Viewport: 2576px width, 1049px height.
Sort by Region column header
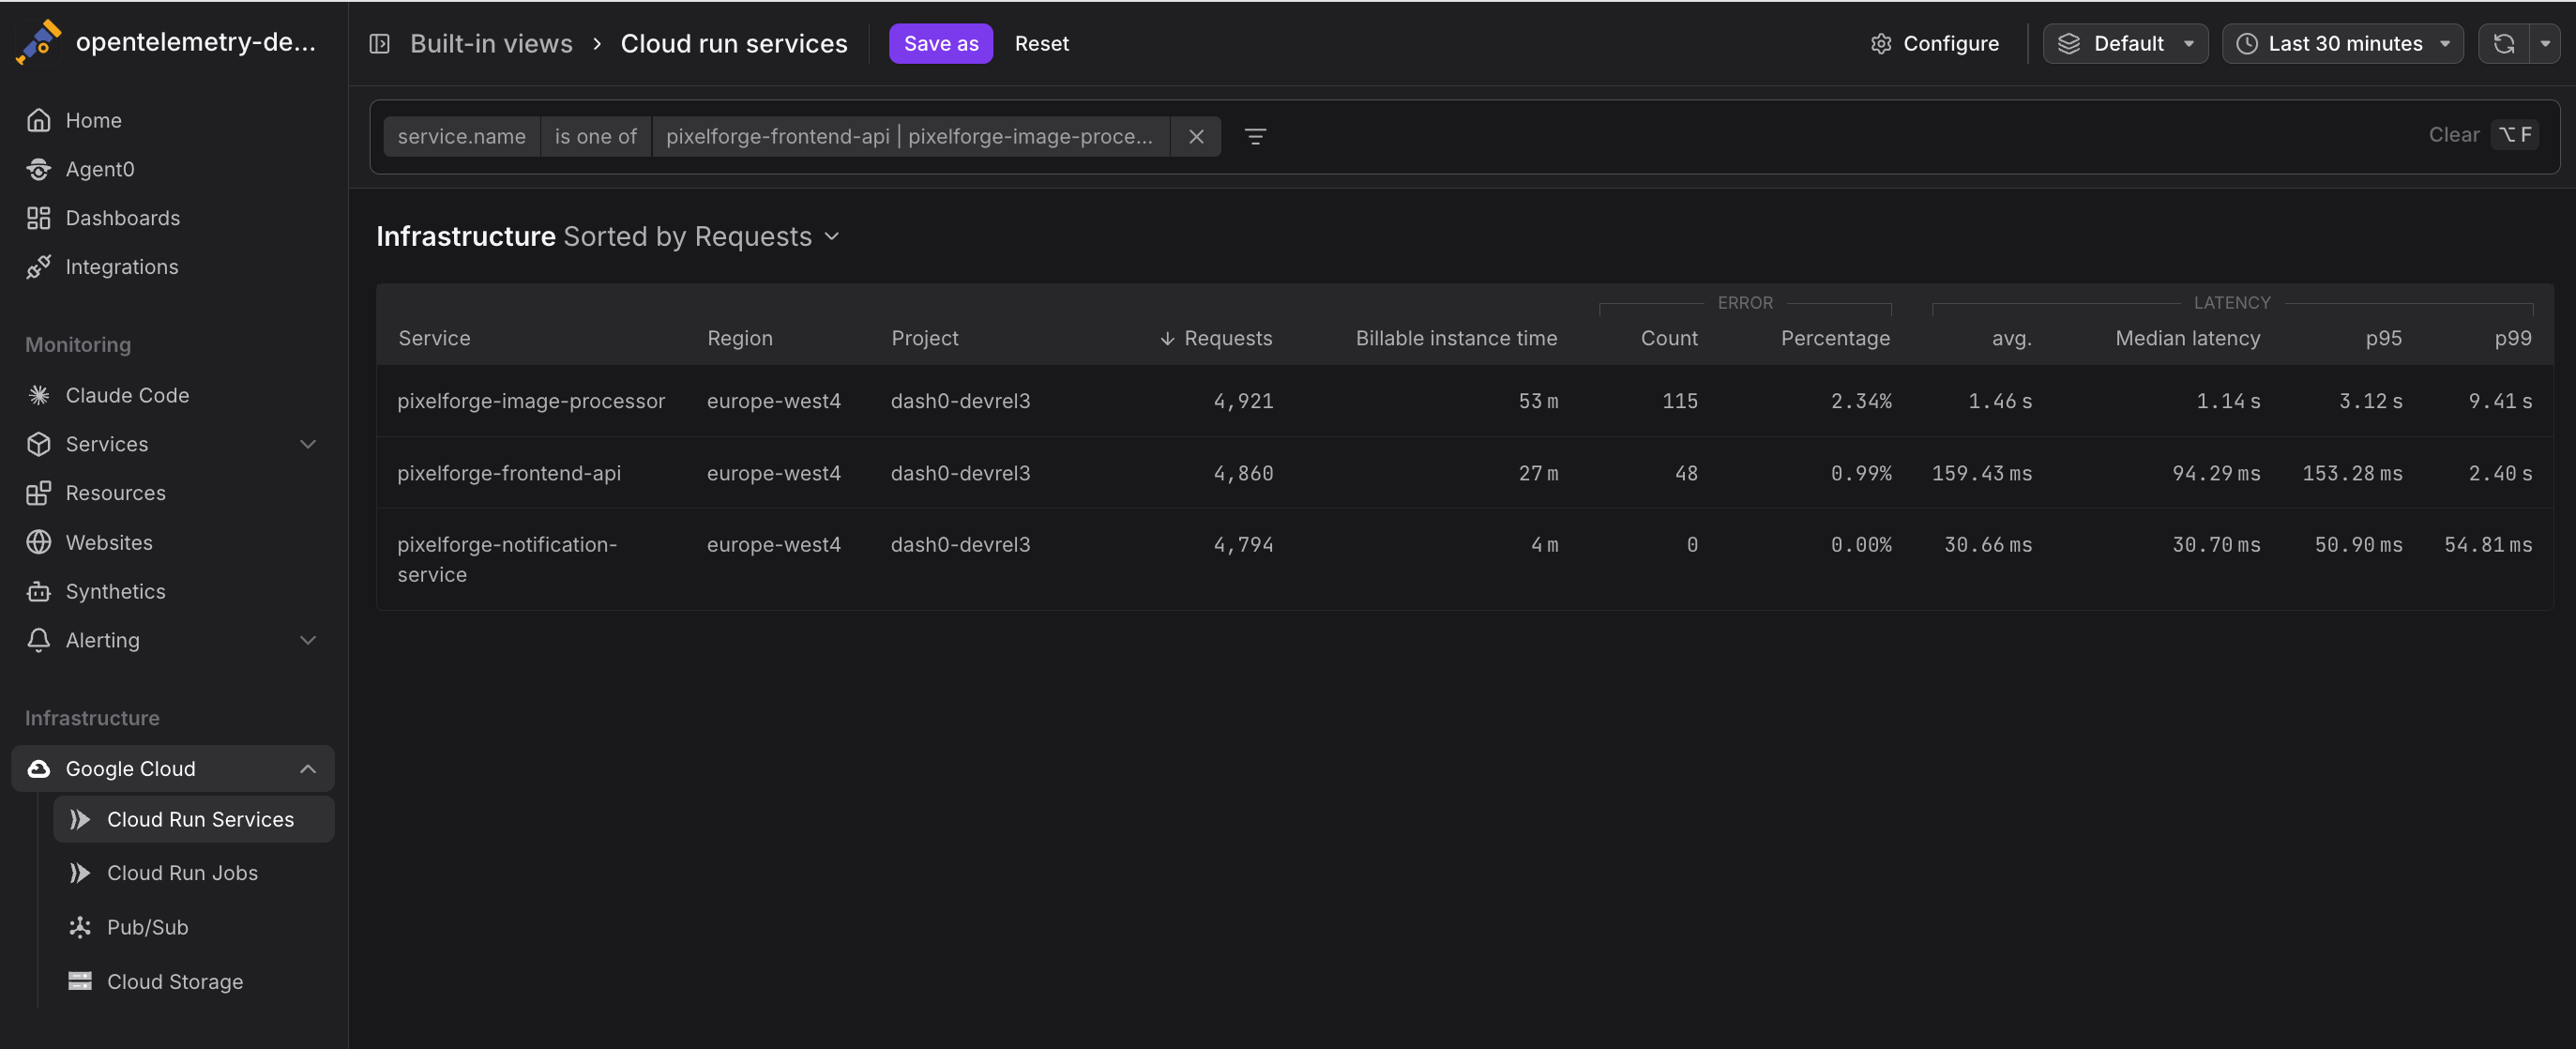coord(739,338)
